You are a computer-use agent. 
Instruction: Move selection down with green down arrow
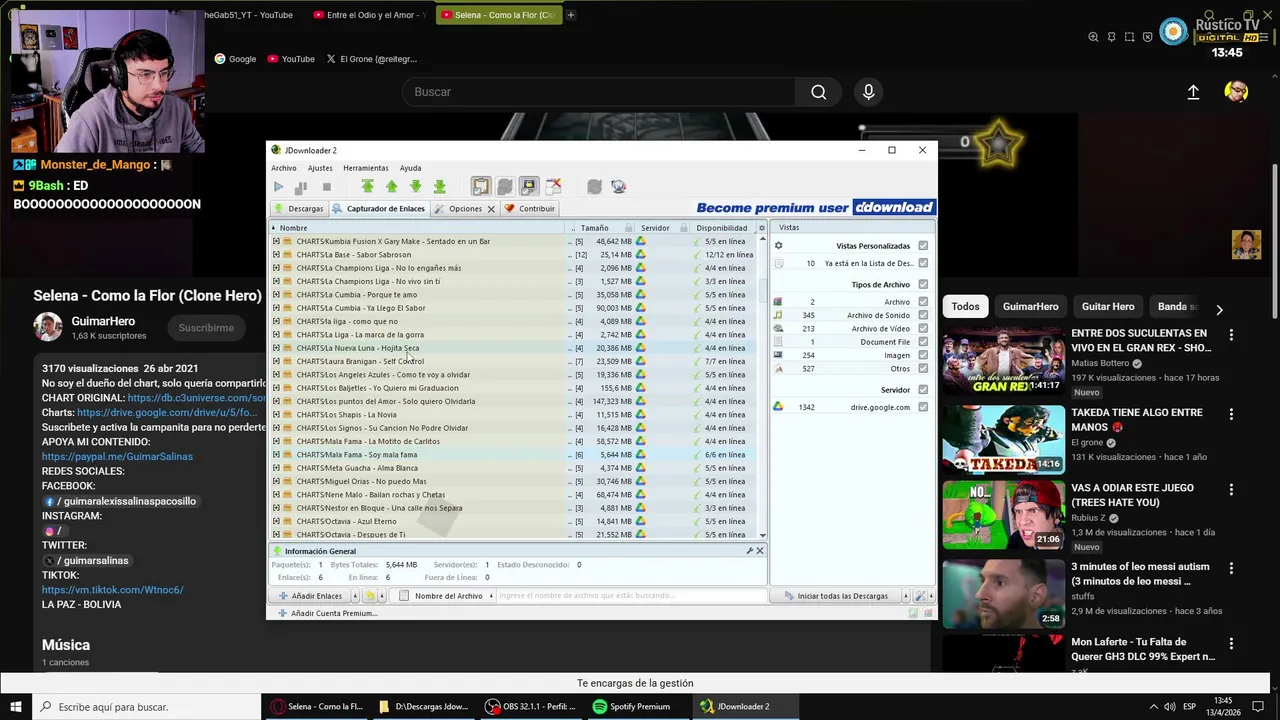(415, 187)
